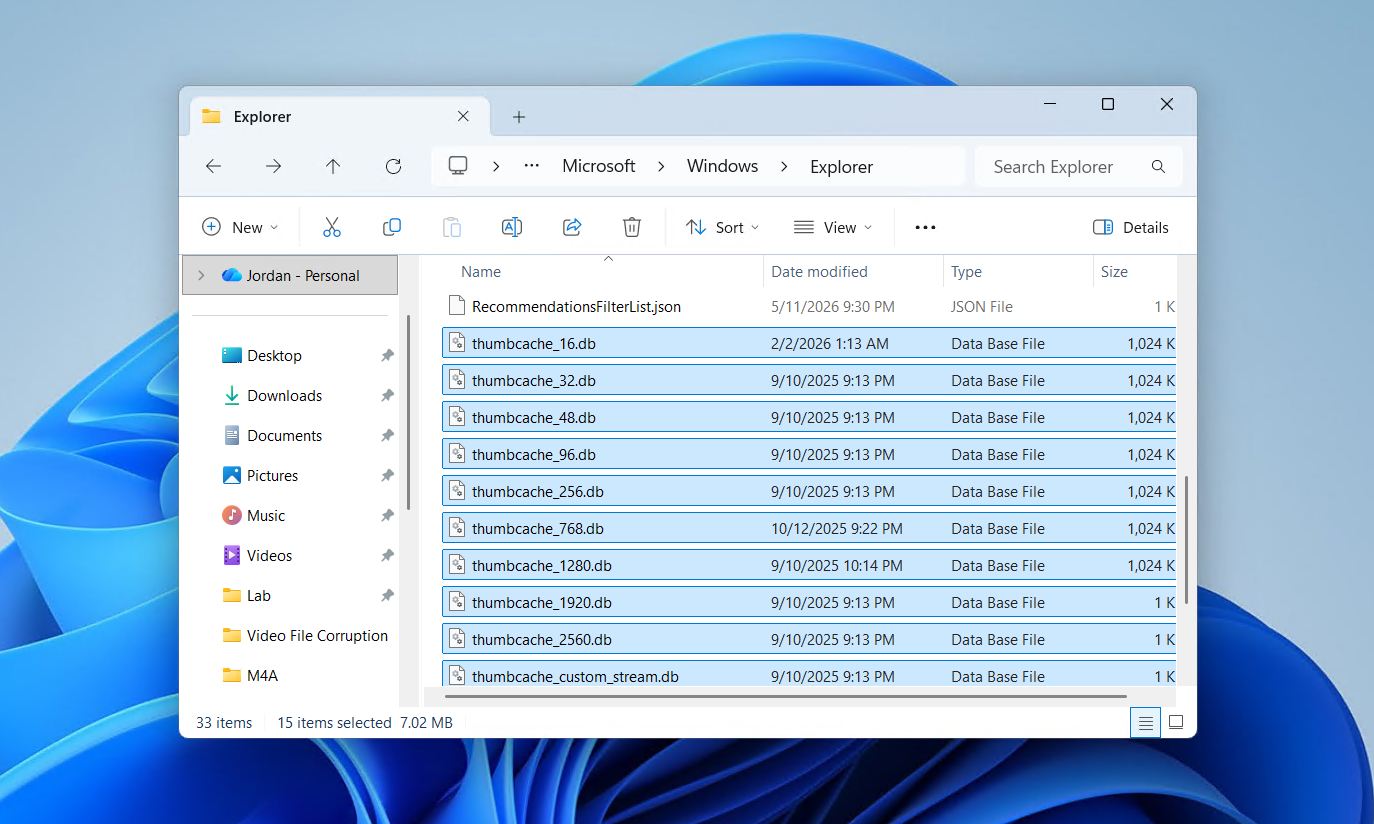Viewport: 1374px width, 824px height.
Task: Expand the chevron after This PC icon
Action: coord(496,166)
